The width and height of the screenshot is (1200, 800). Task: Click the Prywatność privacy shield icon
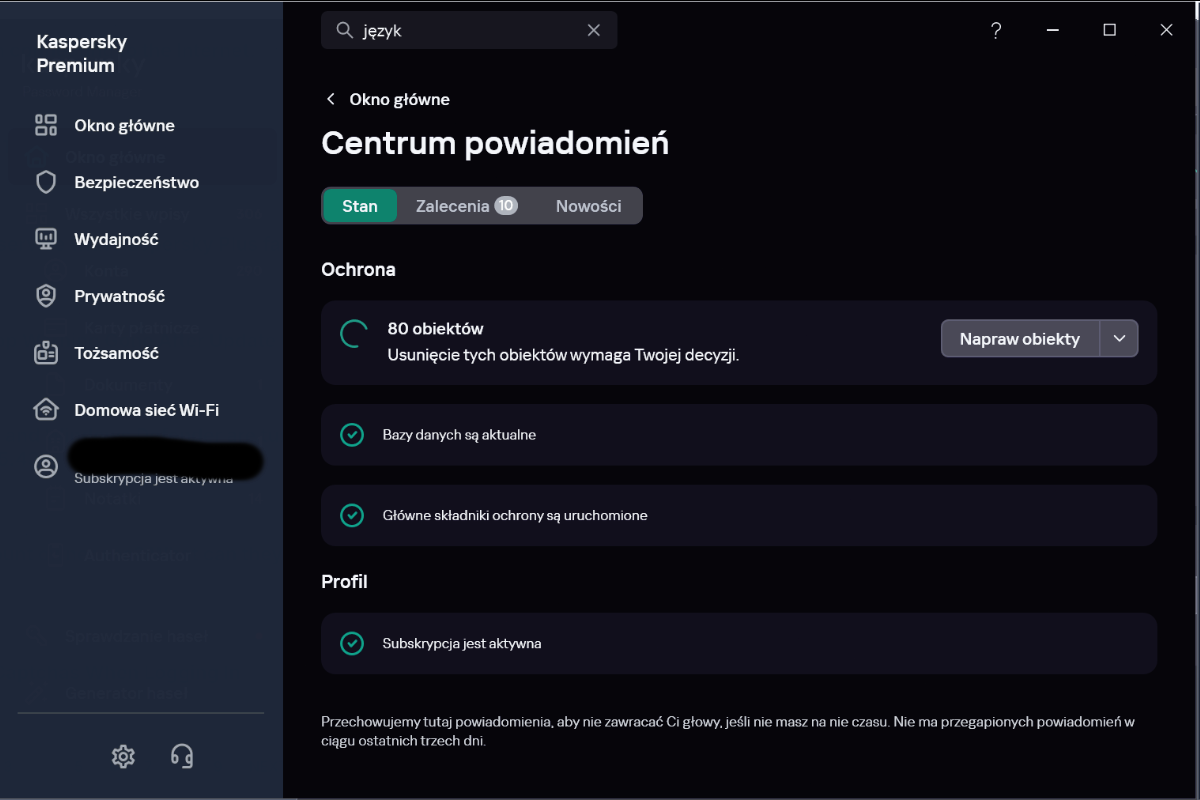46,296
